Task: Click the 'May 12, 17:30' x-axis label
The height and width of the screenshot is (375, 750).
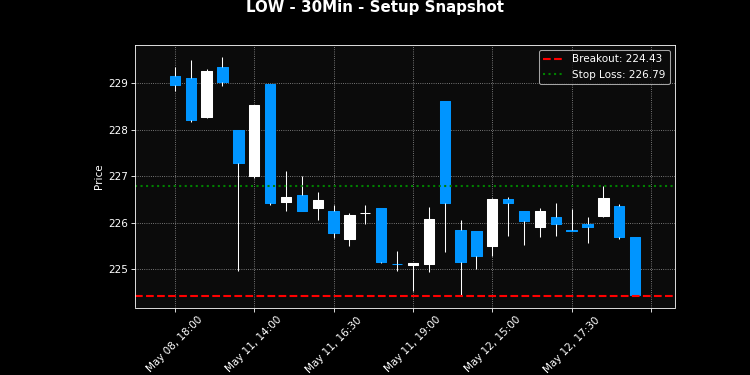Action: (x=570, y=344)
